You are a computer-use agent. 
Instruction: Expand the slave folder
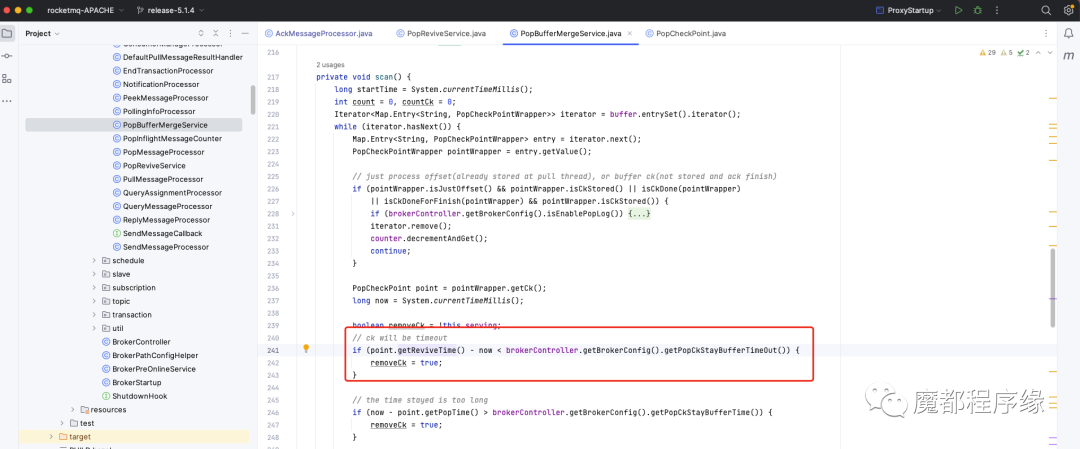pyautogui.click(x=94, y=274)
